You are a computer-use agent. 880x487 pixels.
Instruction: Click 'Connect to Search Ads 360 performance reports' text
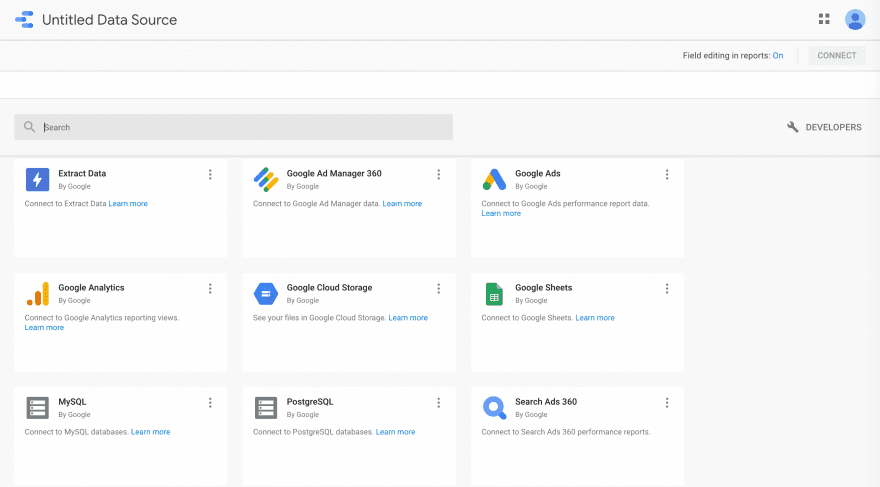tap(566, 432)
